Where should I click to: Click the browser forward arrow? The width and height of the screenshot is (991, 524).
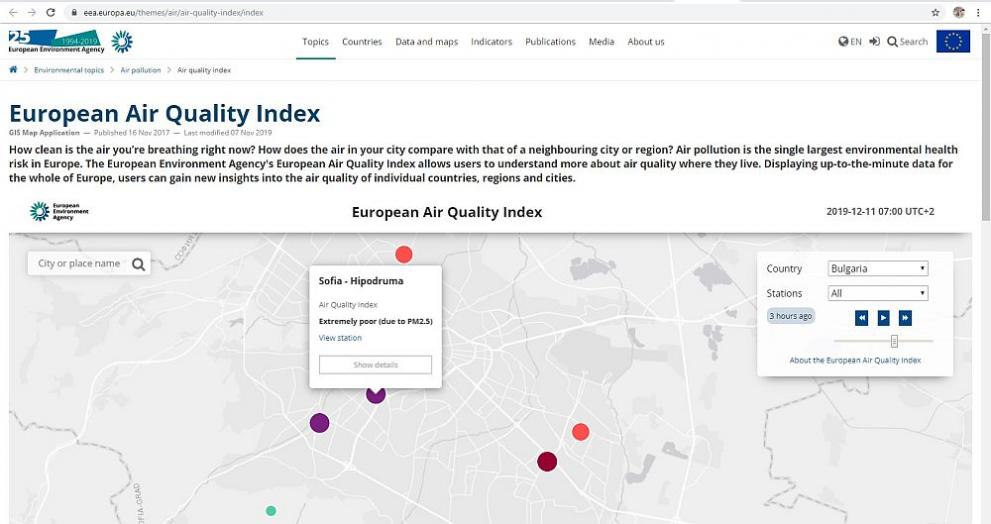click(x=32, y=12)
